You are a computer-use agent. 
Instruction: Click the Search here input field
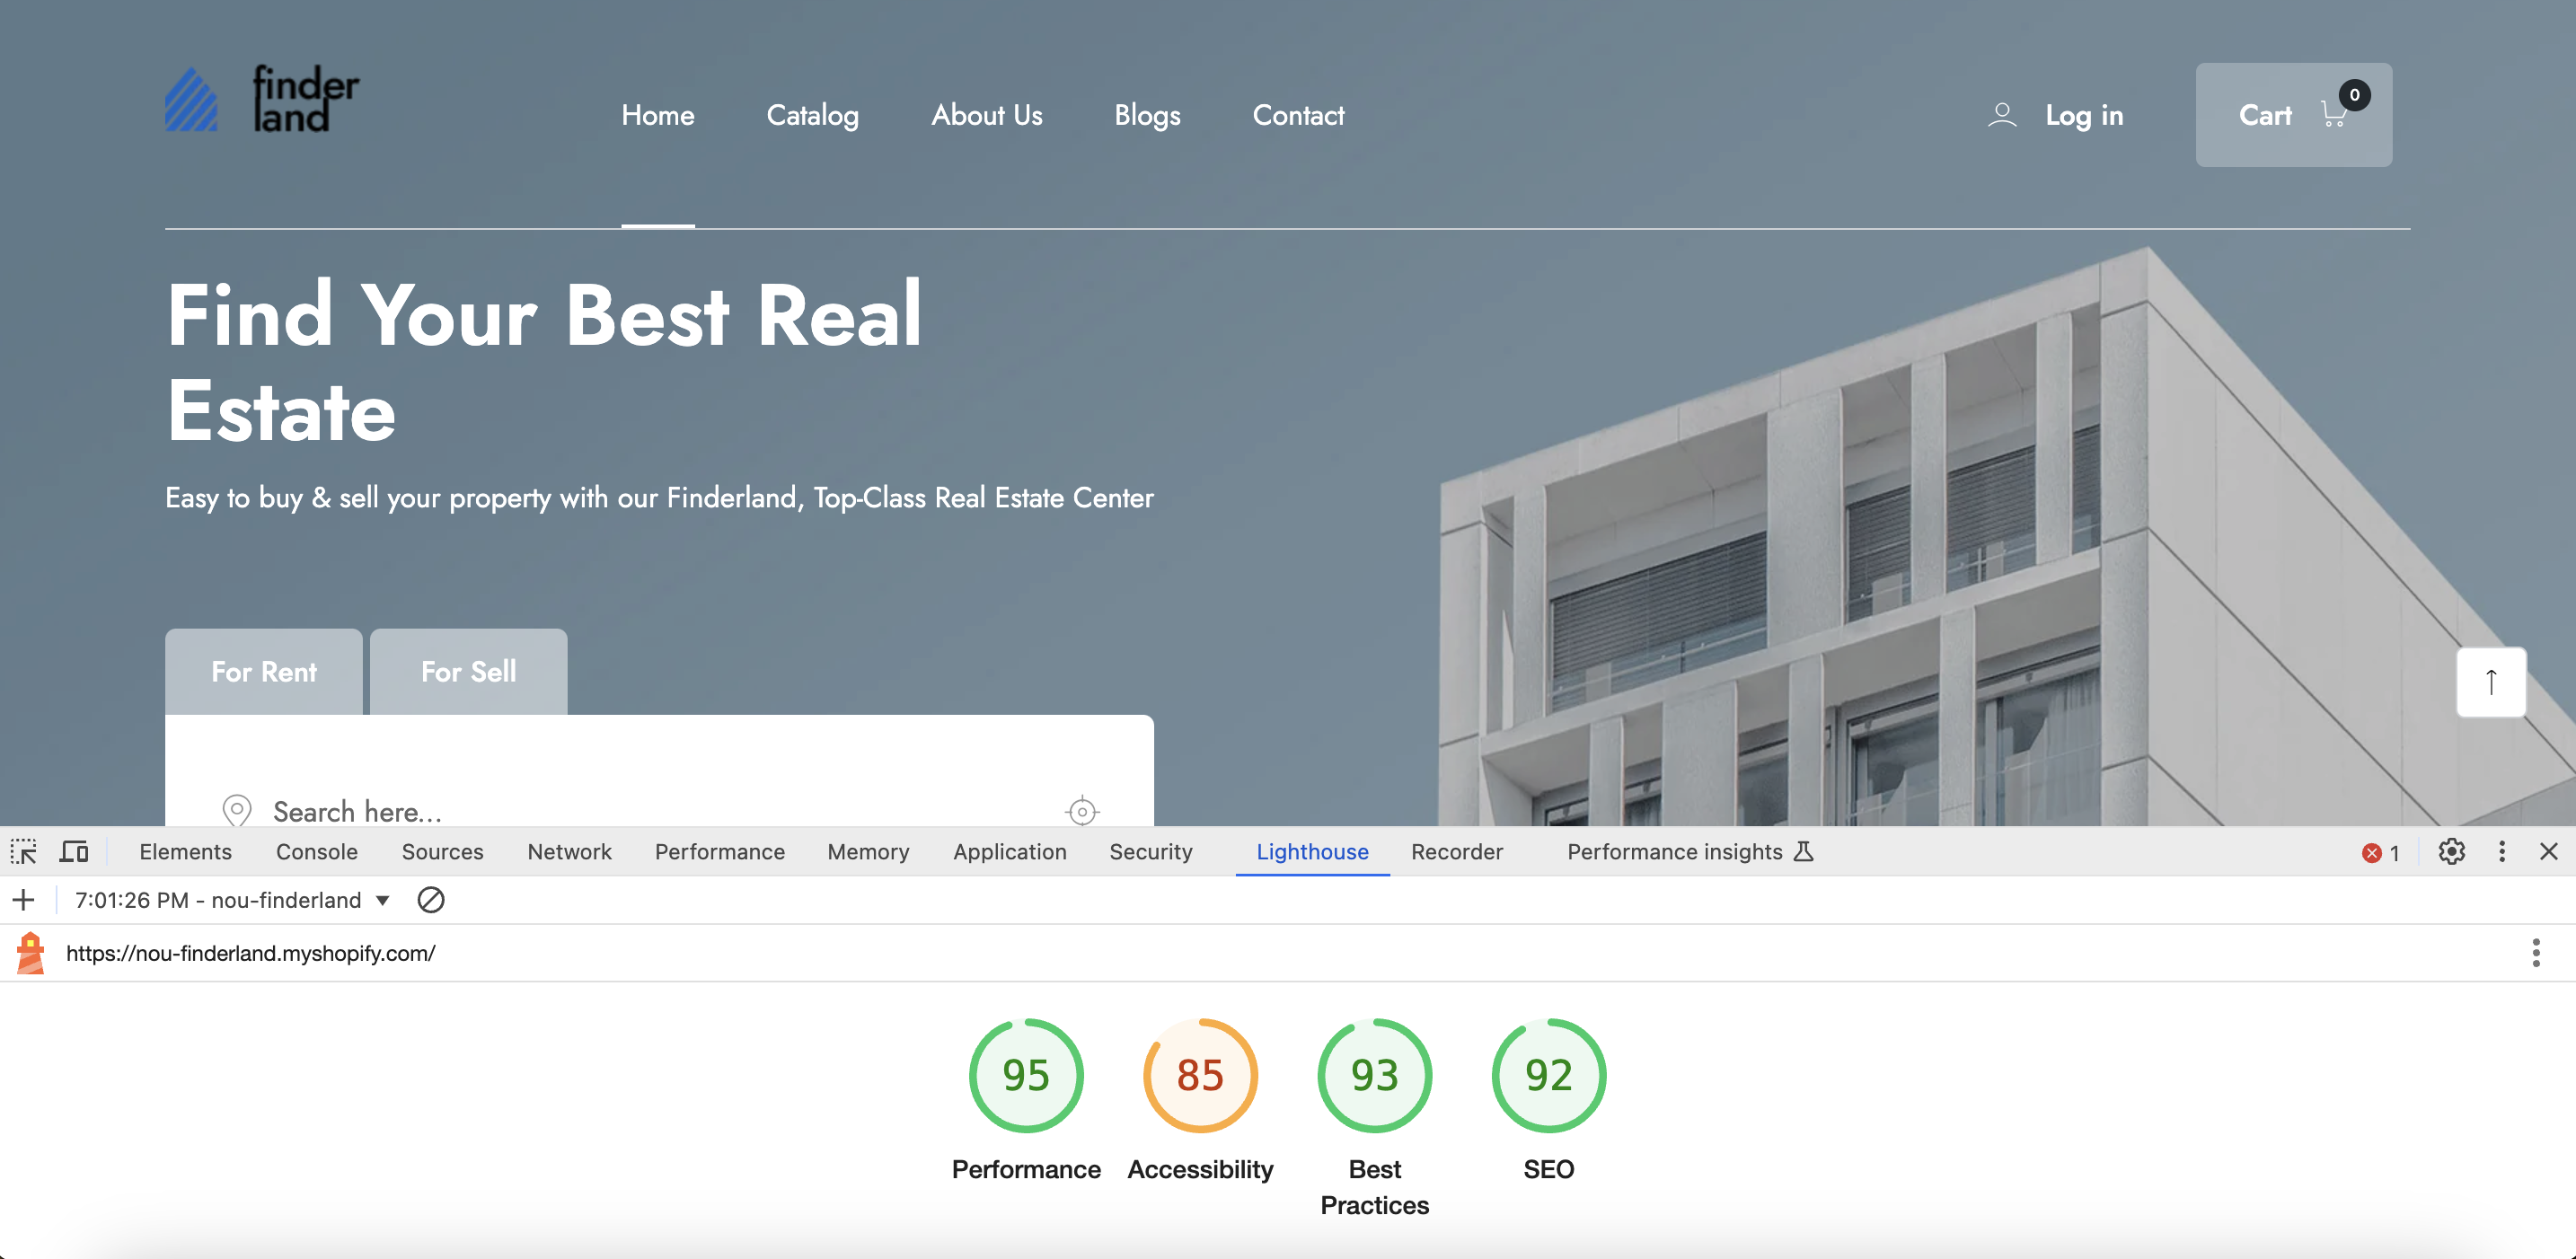pos(660,811)
